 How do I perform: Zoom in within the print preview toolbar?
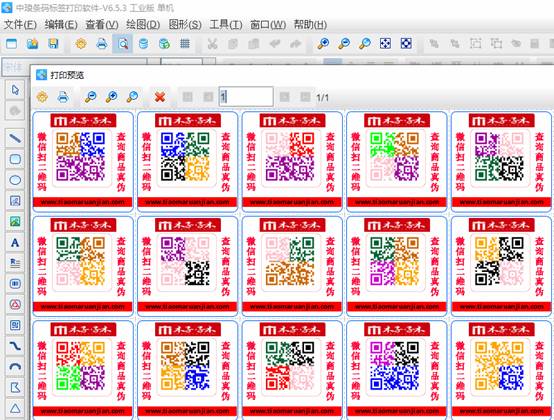112,97
